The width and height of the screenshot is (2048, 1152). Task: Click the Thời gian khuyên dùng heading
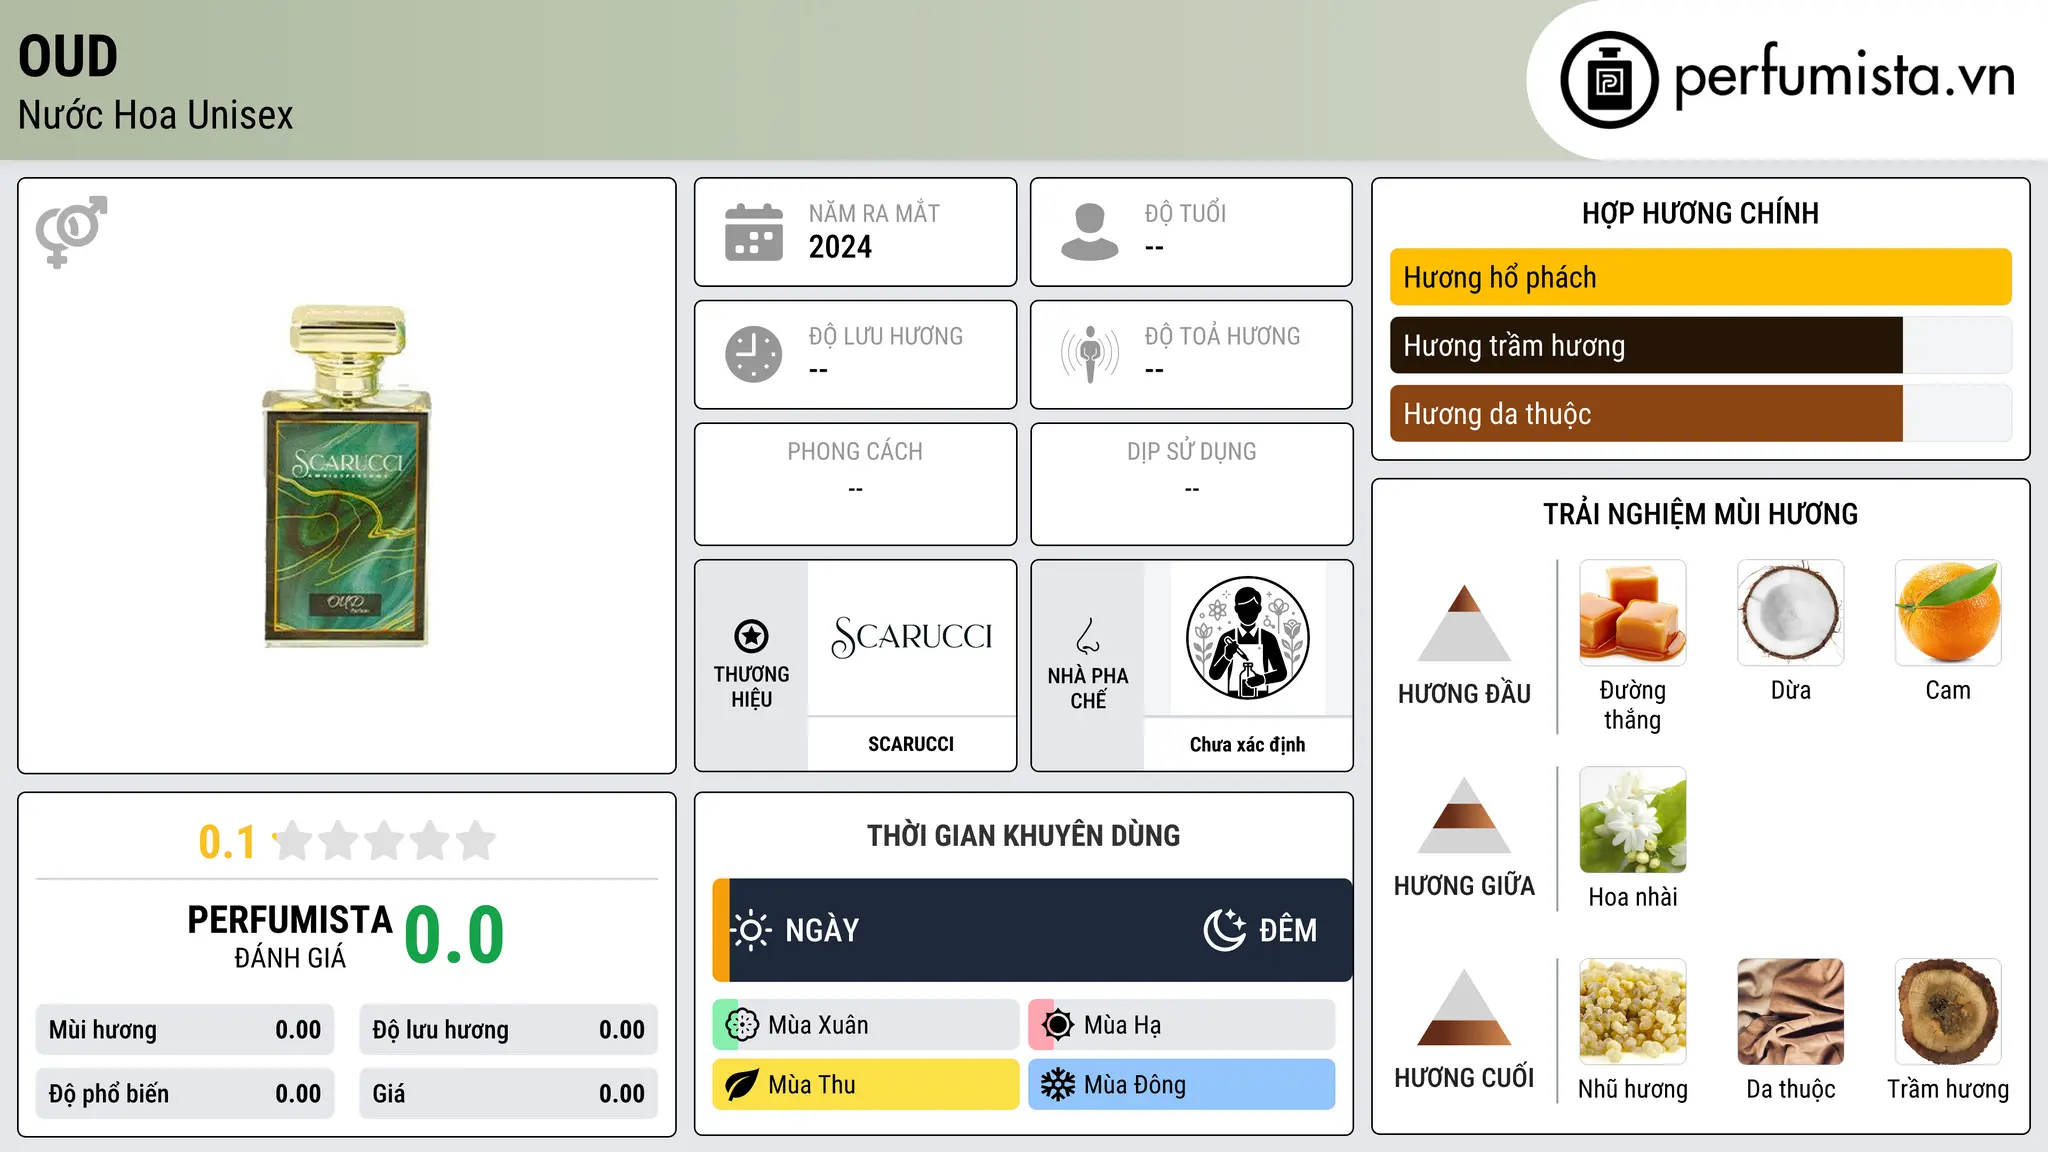1023,835
